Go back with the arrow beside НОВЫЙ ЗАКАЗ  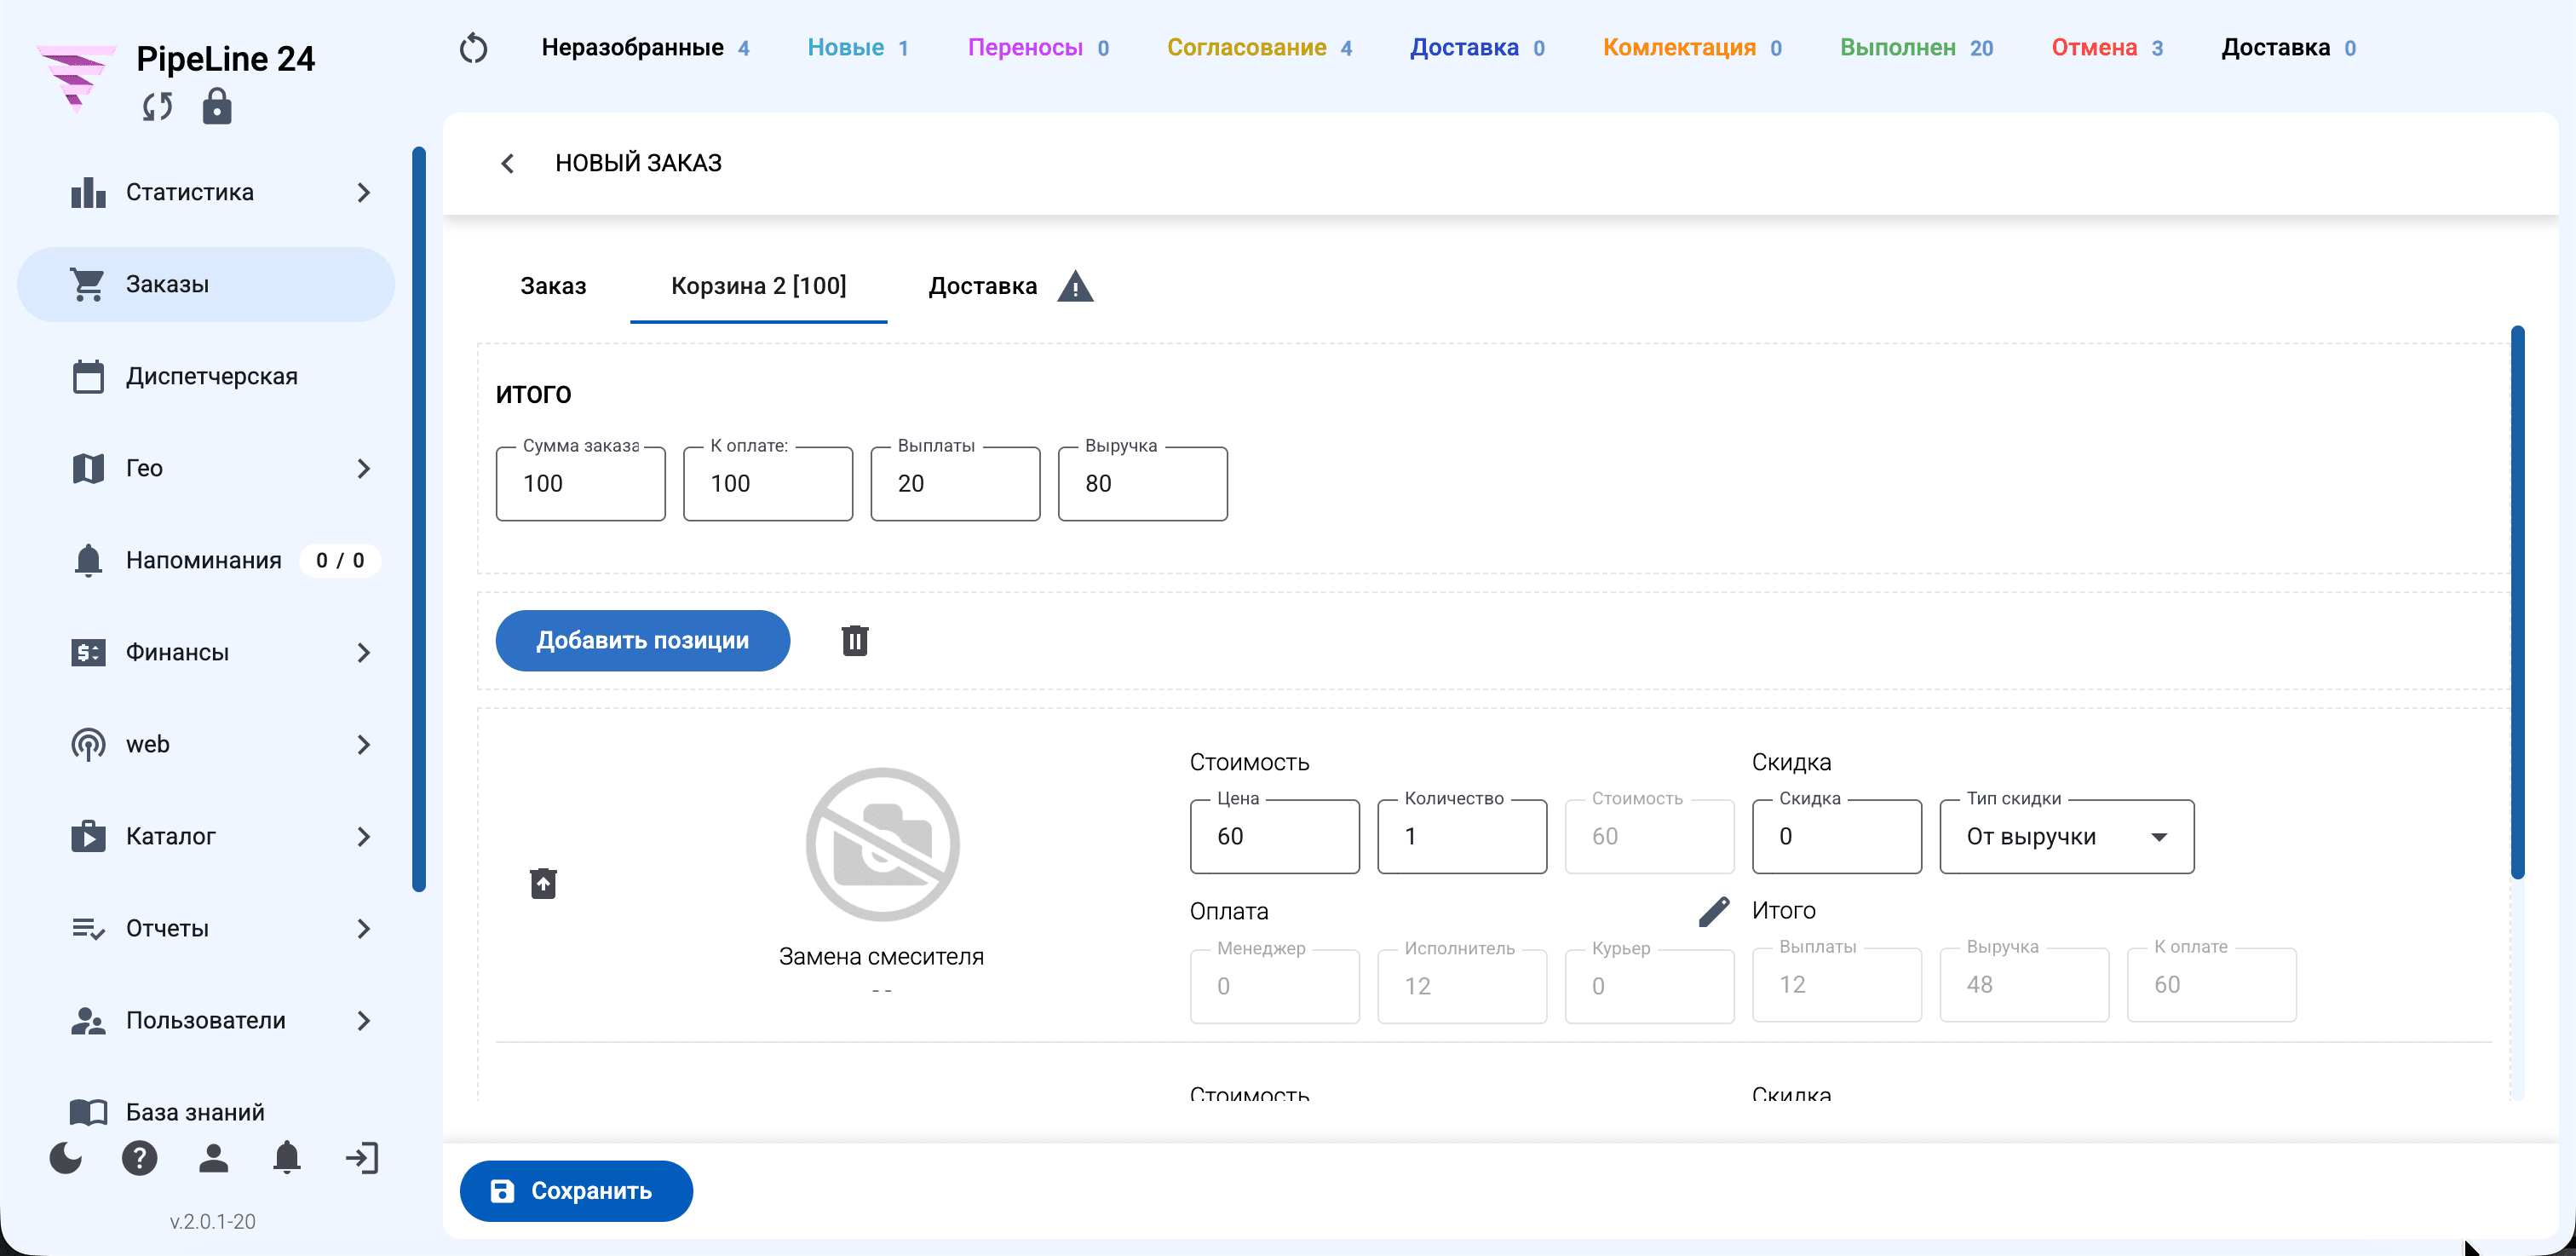(x=508, y=163)
